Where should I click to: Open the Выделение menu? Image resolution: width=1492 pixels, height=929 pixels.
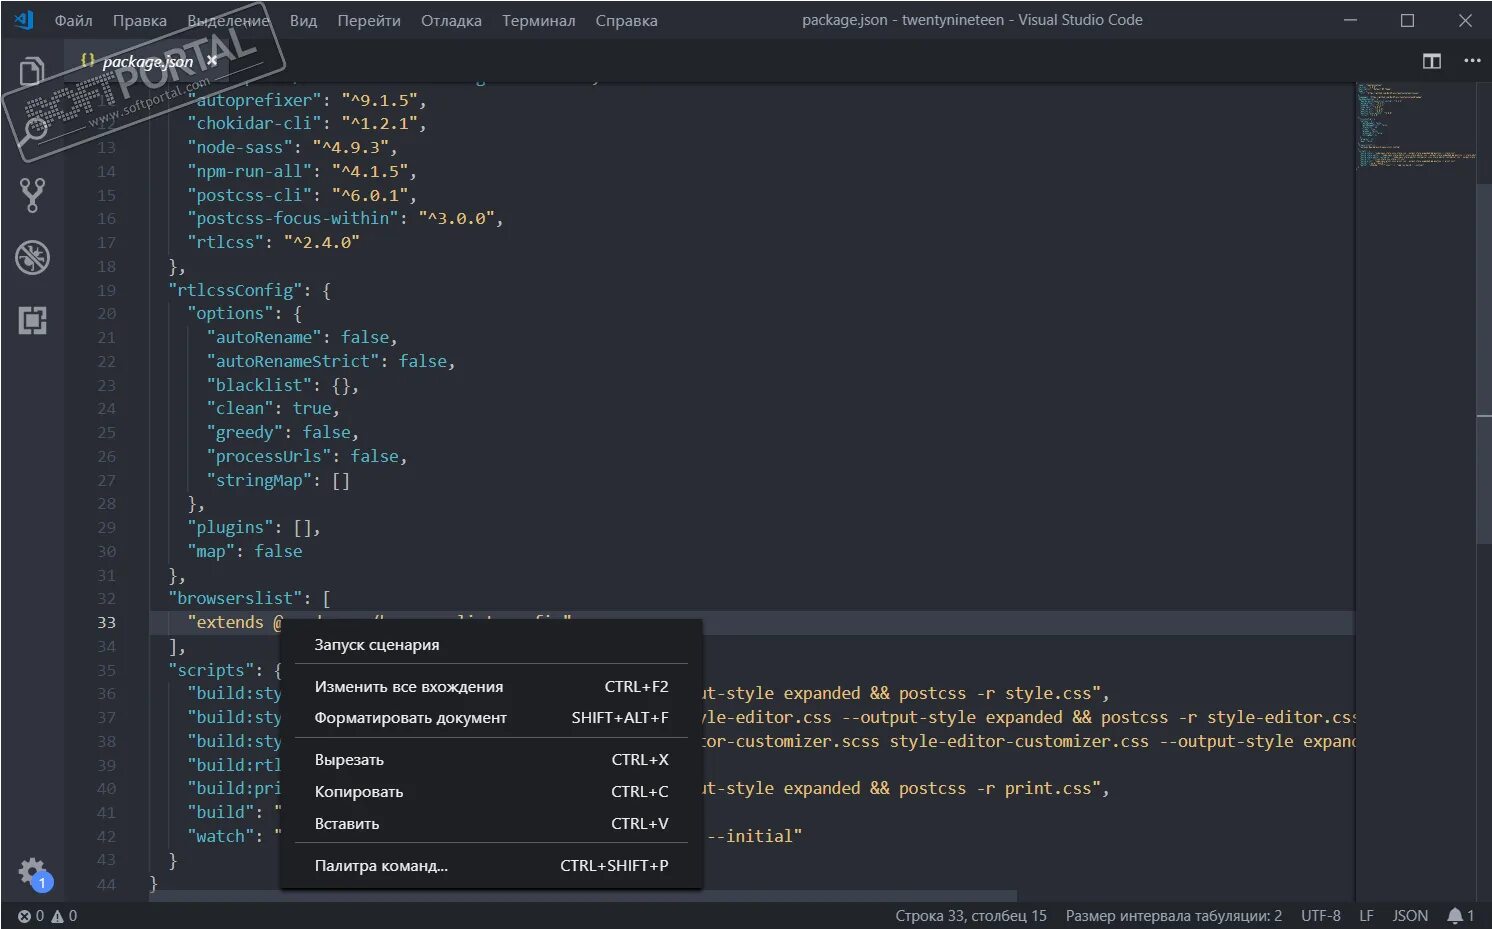[x=229, y=20]
